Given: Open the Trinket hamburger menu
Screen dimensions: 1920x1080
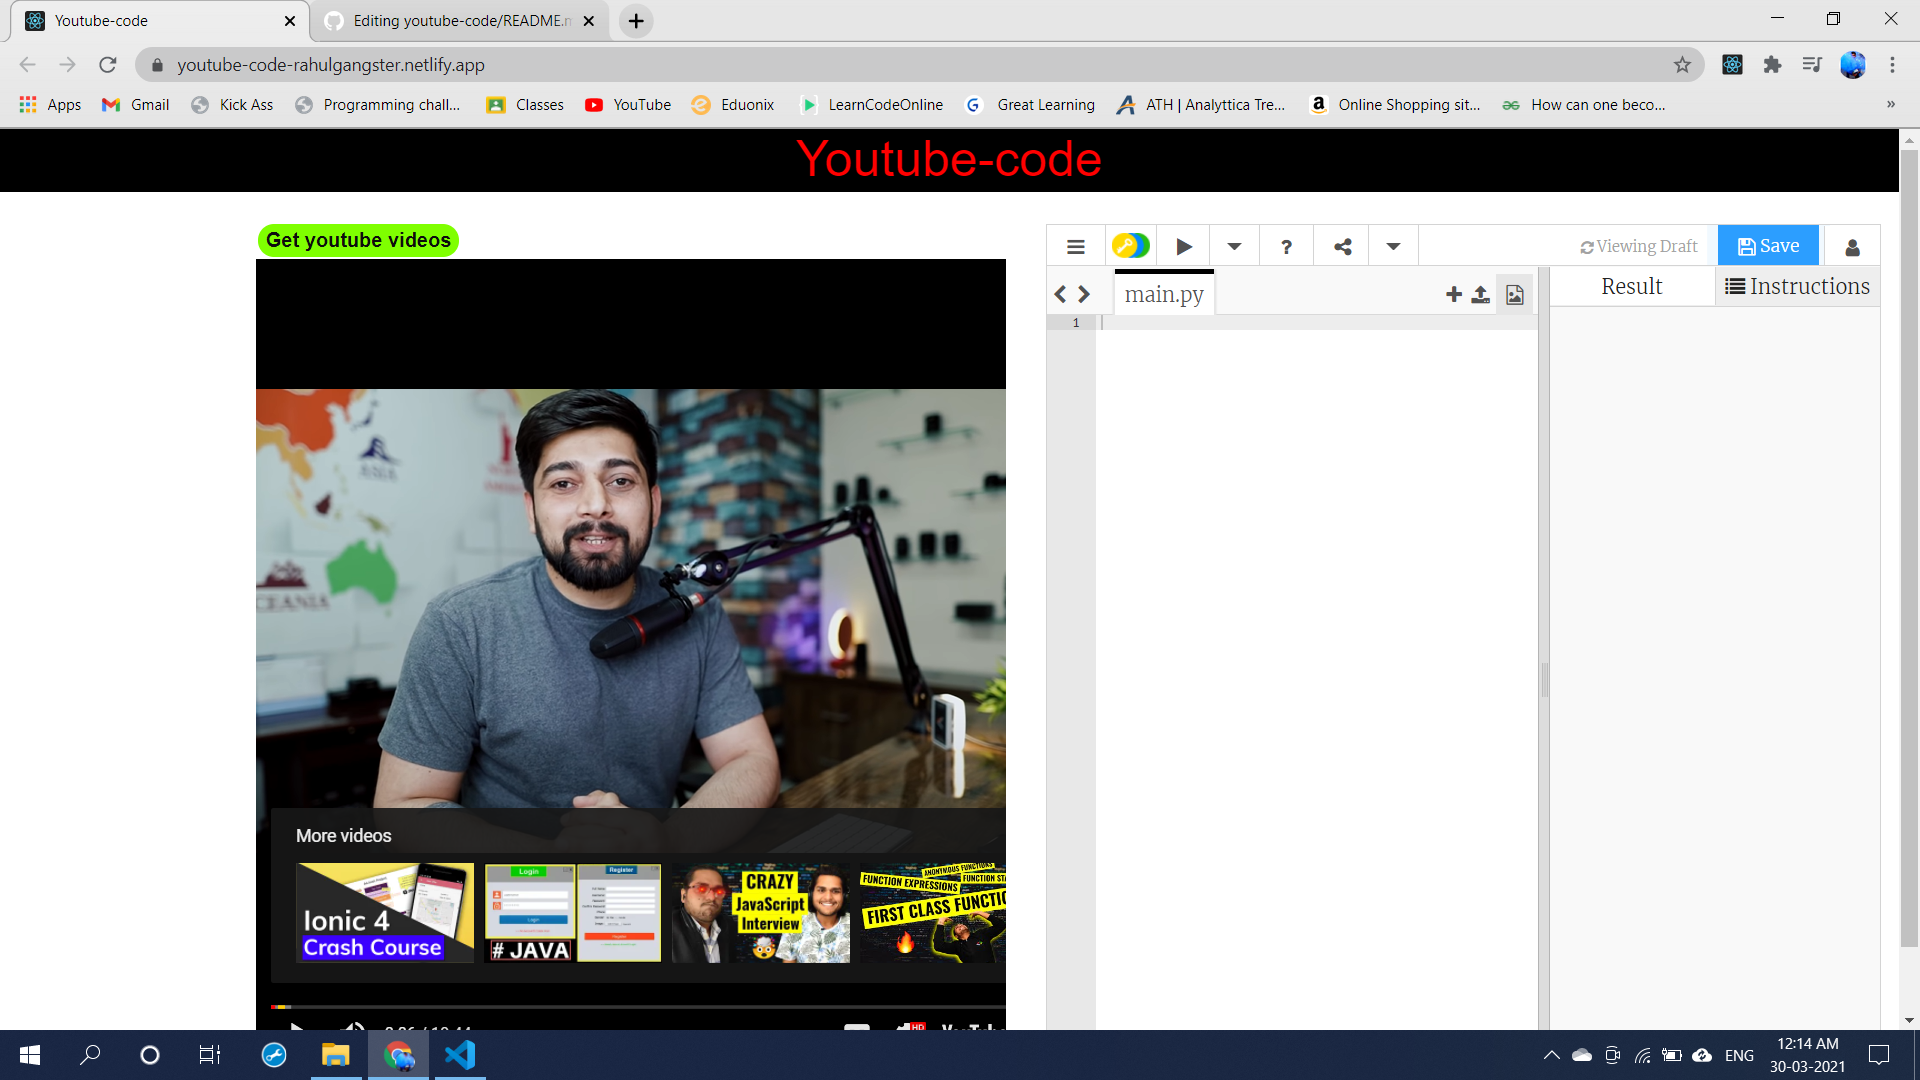Looking at the screenshot, I should click(1076, 246).
